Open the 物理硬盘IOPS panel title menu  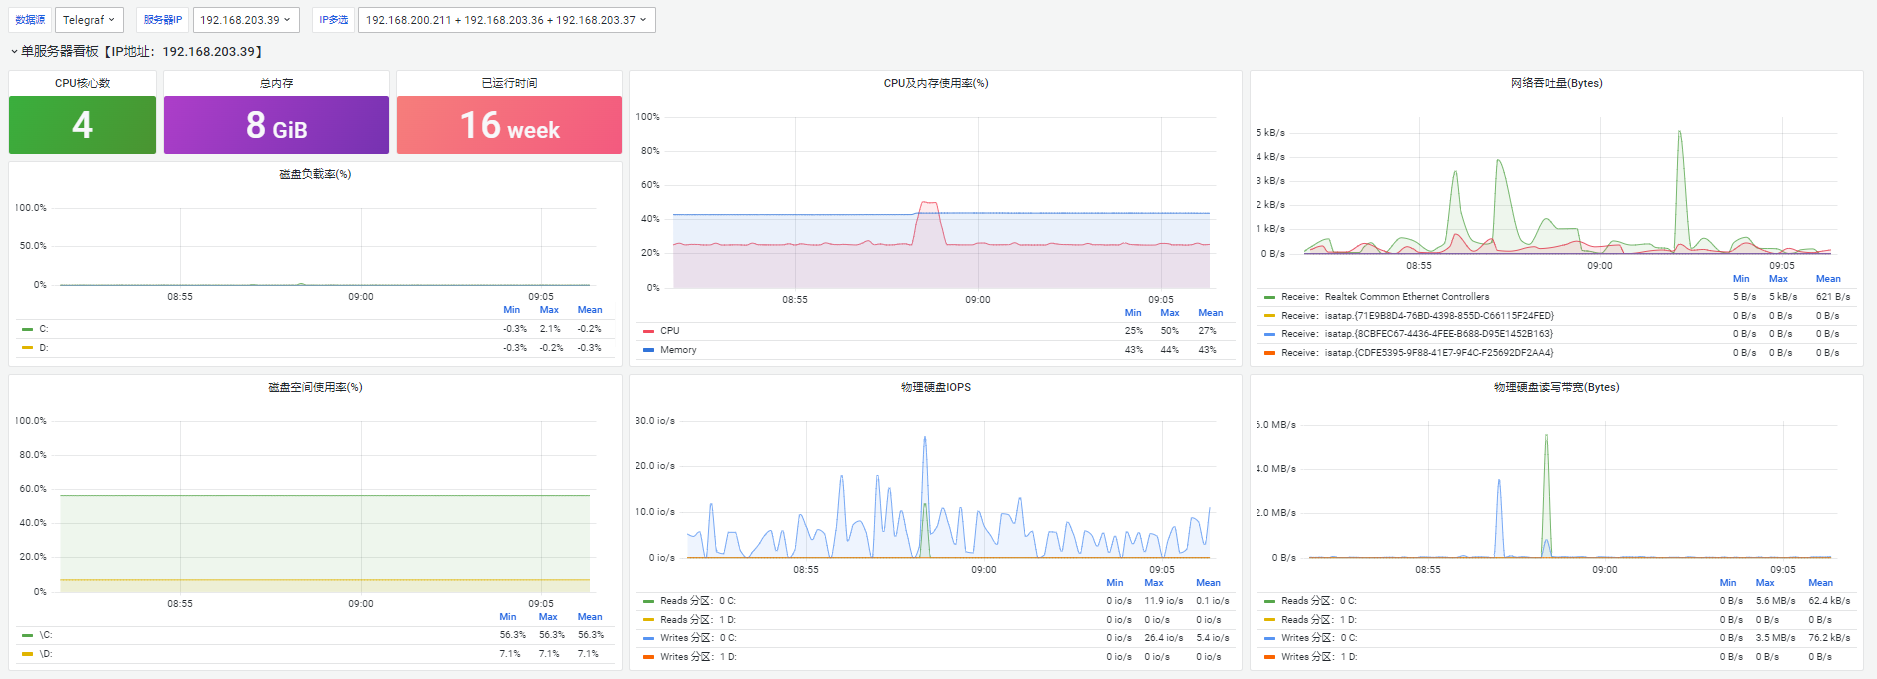pos(936,387)
